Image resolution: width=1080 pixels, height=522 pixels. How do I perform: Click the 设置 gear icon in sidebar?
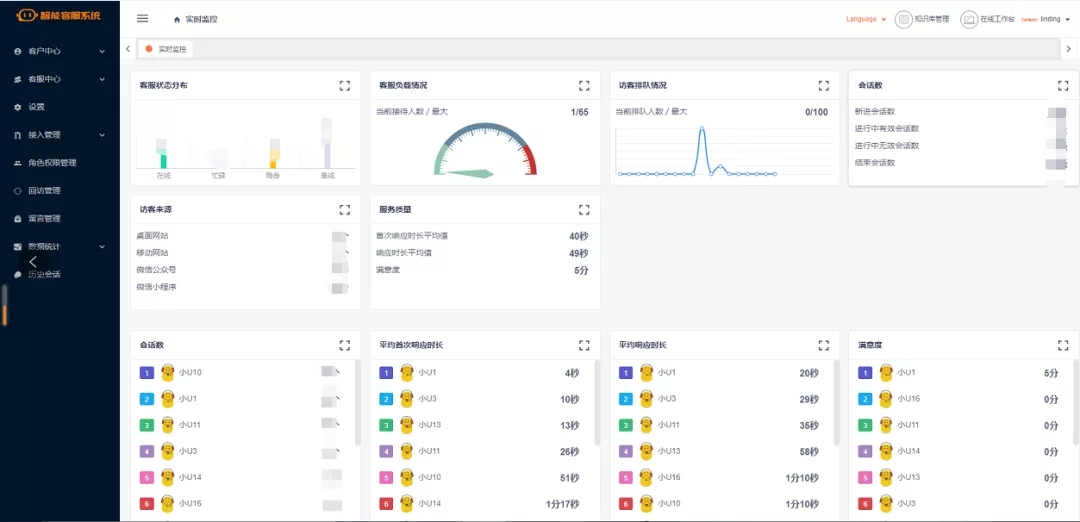(18, 107)
